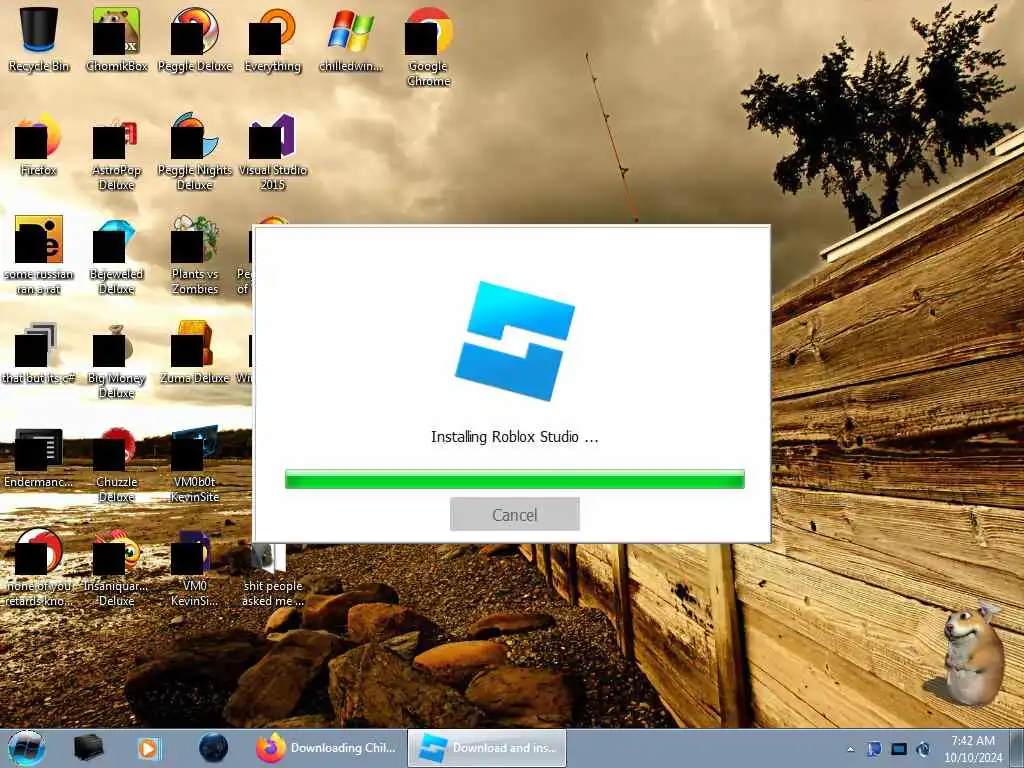The height and width of the screenshot is (768, 1024).
Task: Open the Recycle Bin desktop icon
Action: (x=39, y=39)
